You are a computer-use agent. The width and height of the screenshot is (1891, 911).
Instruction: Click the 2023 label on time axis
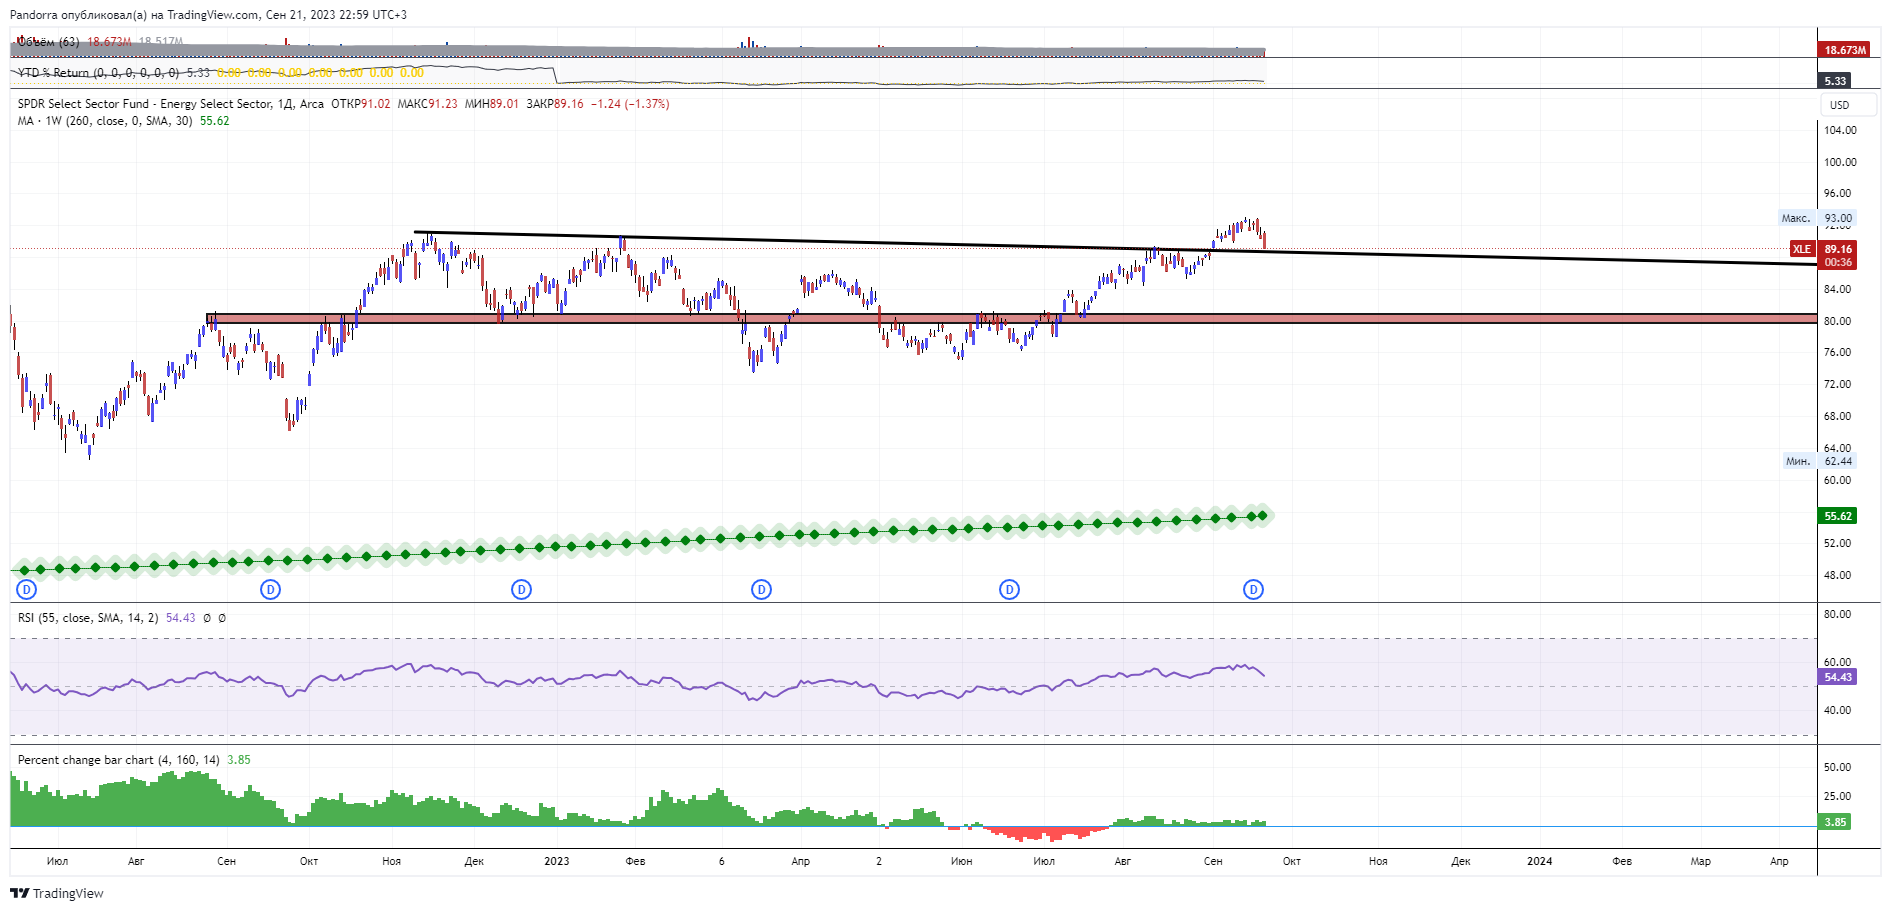click(x=557, y=861)
